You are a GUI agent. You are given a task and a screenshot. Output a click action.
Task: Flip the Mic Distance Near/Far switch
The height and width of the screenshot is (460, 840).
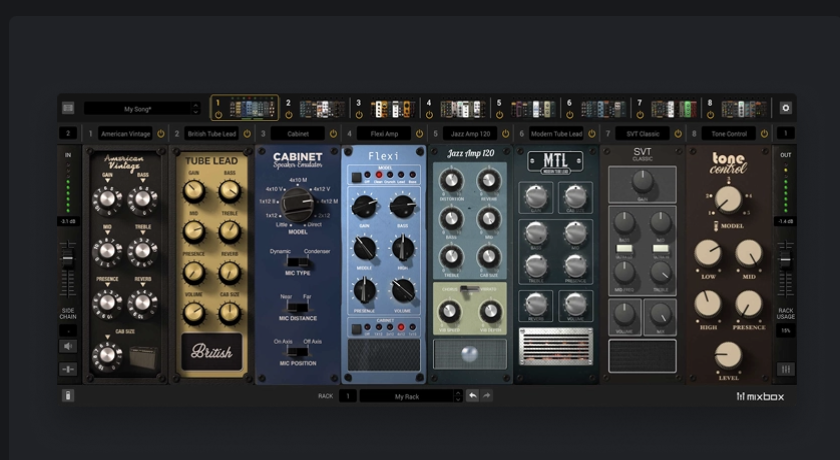298,307
